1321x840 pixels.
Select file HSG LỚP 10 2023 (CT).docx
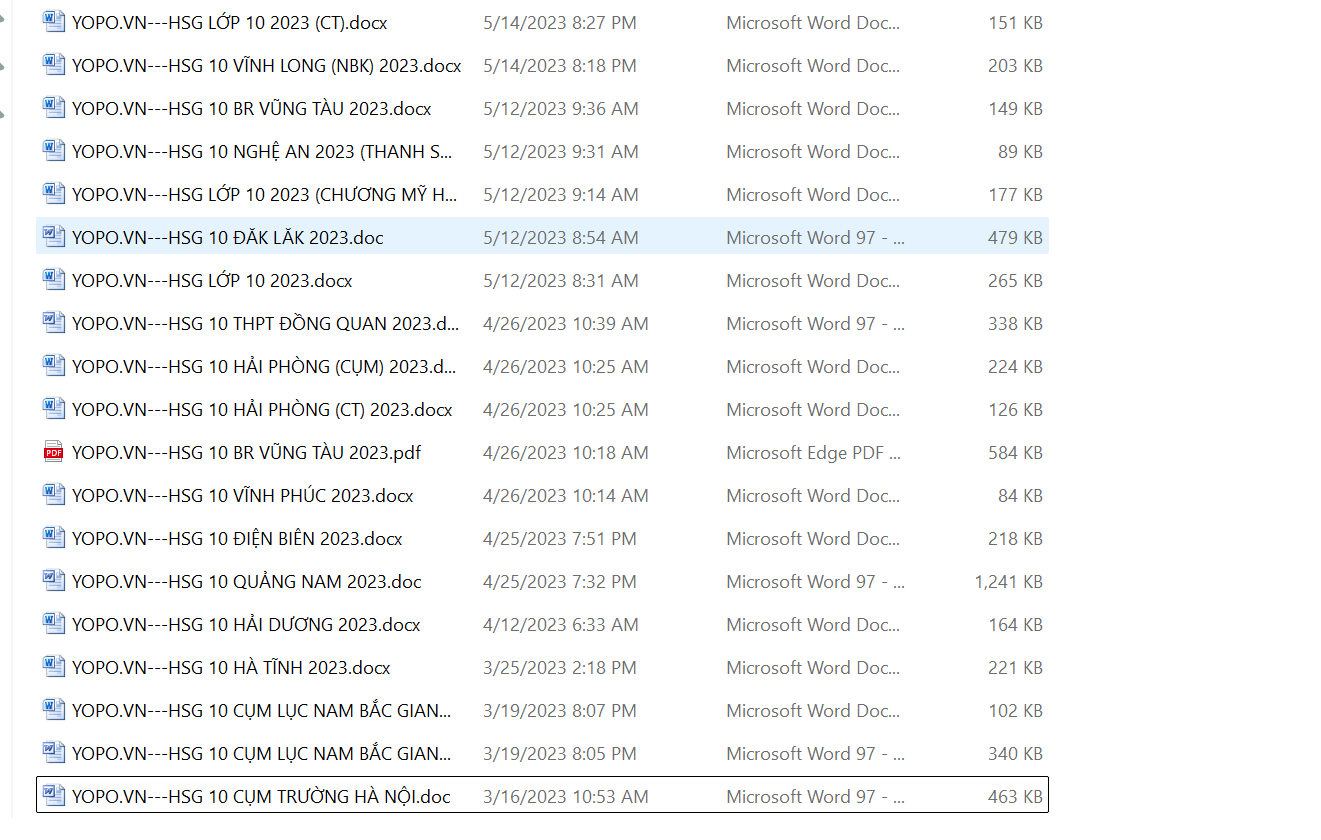coord(229,22)
